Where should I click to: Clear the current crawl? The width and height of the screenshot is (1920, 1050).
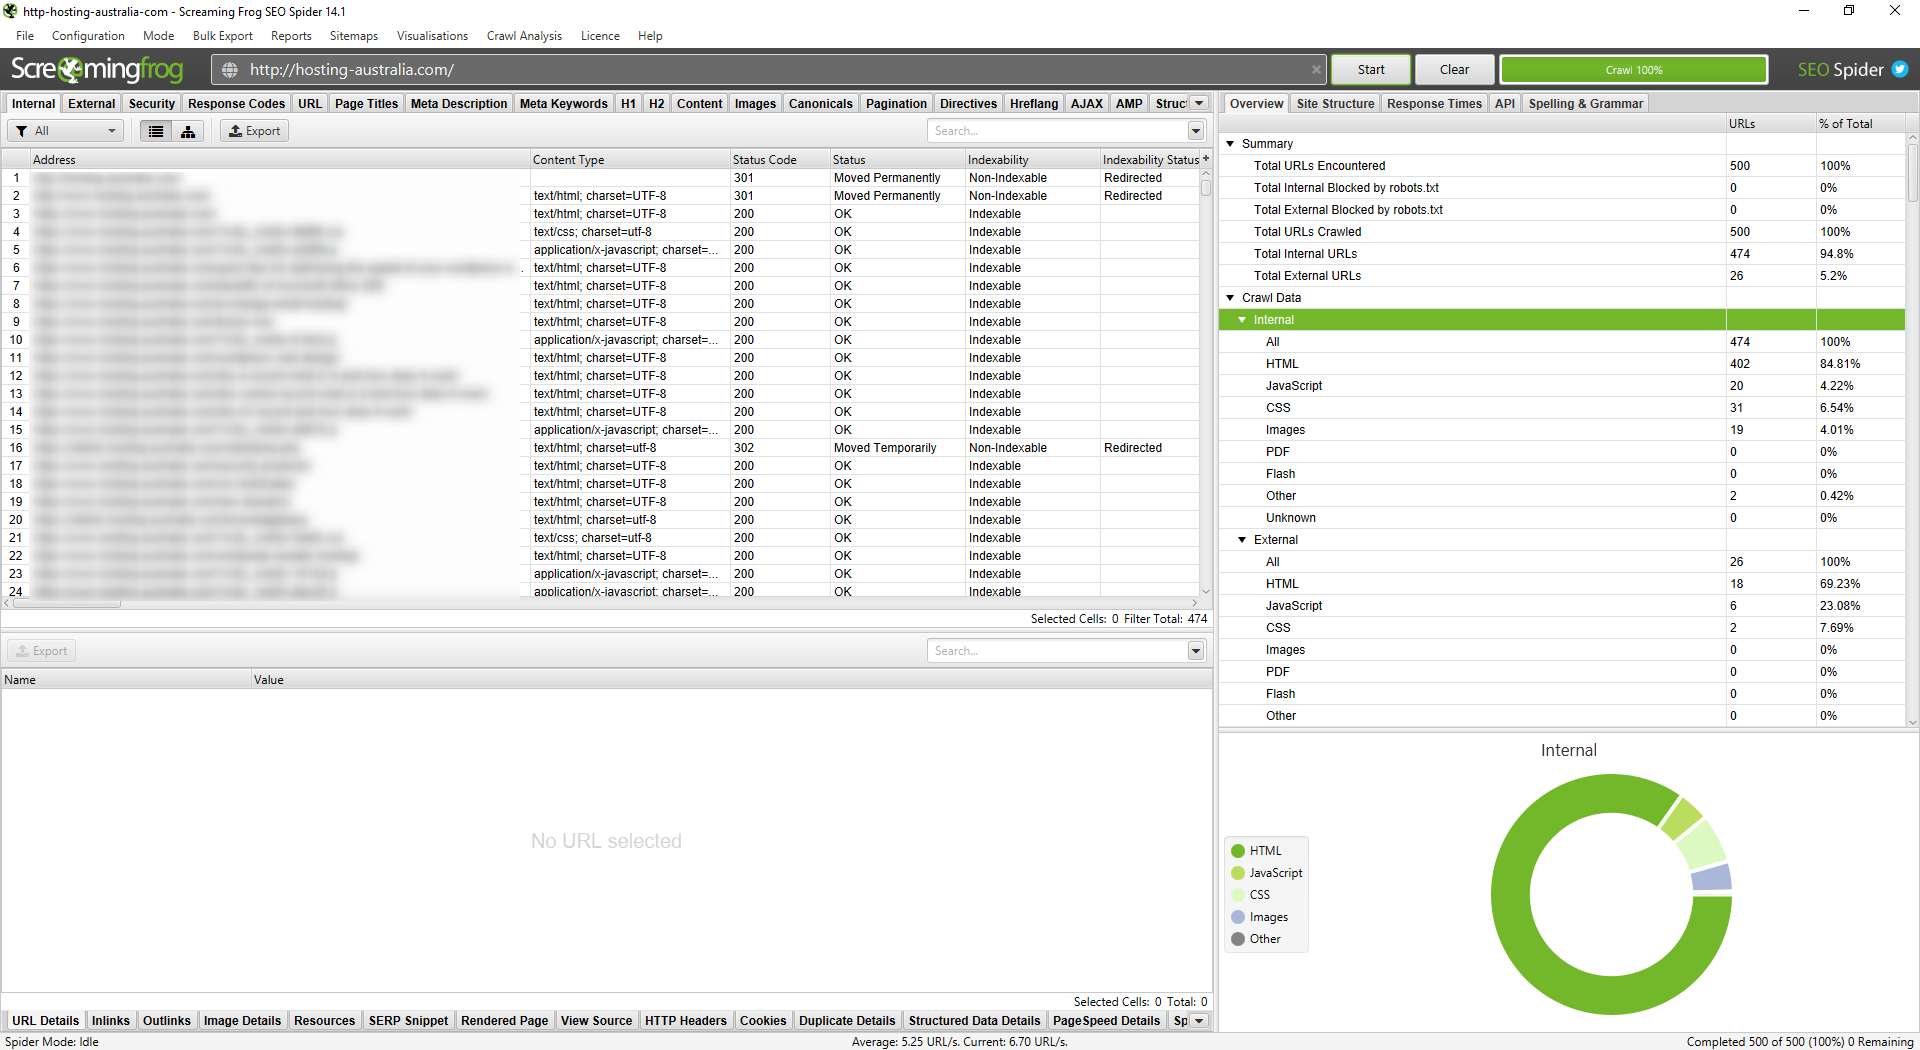(x=1454, y=70)
